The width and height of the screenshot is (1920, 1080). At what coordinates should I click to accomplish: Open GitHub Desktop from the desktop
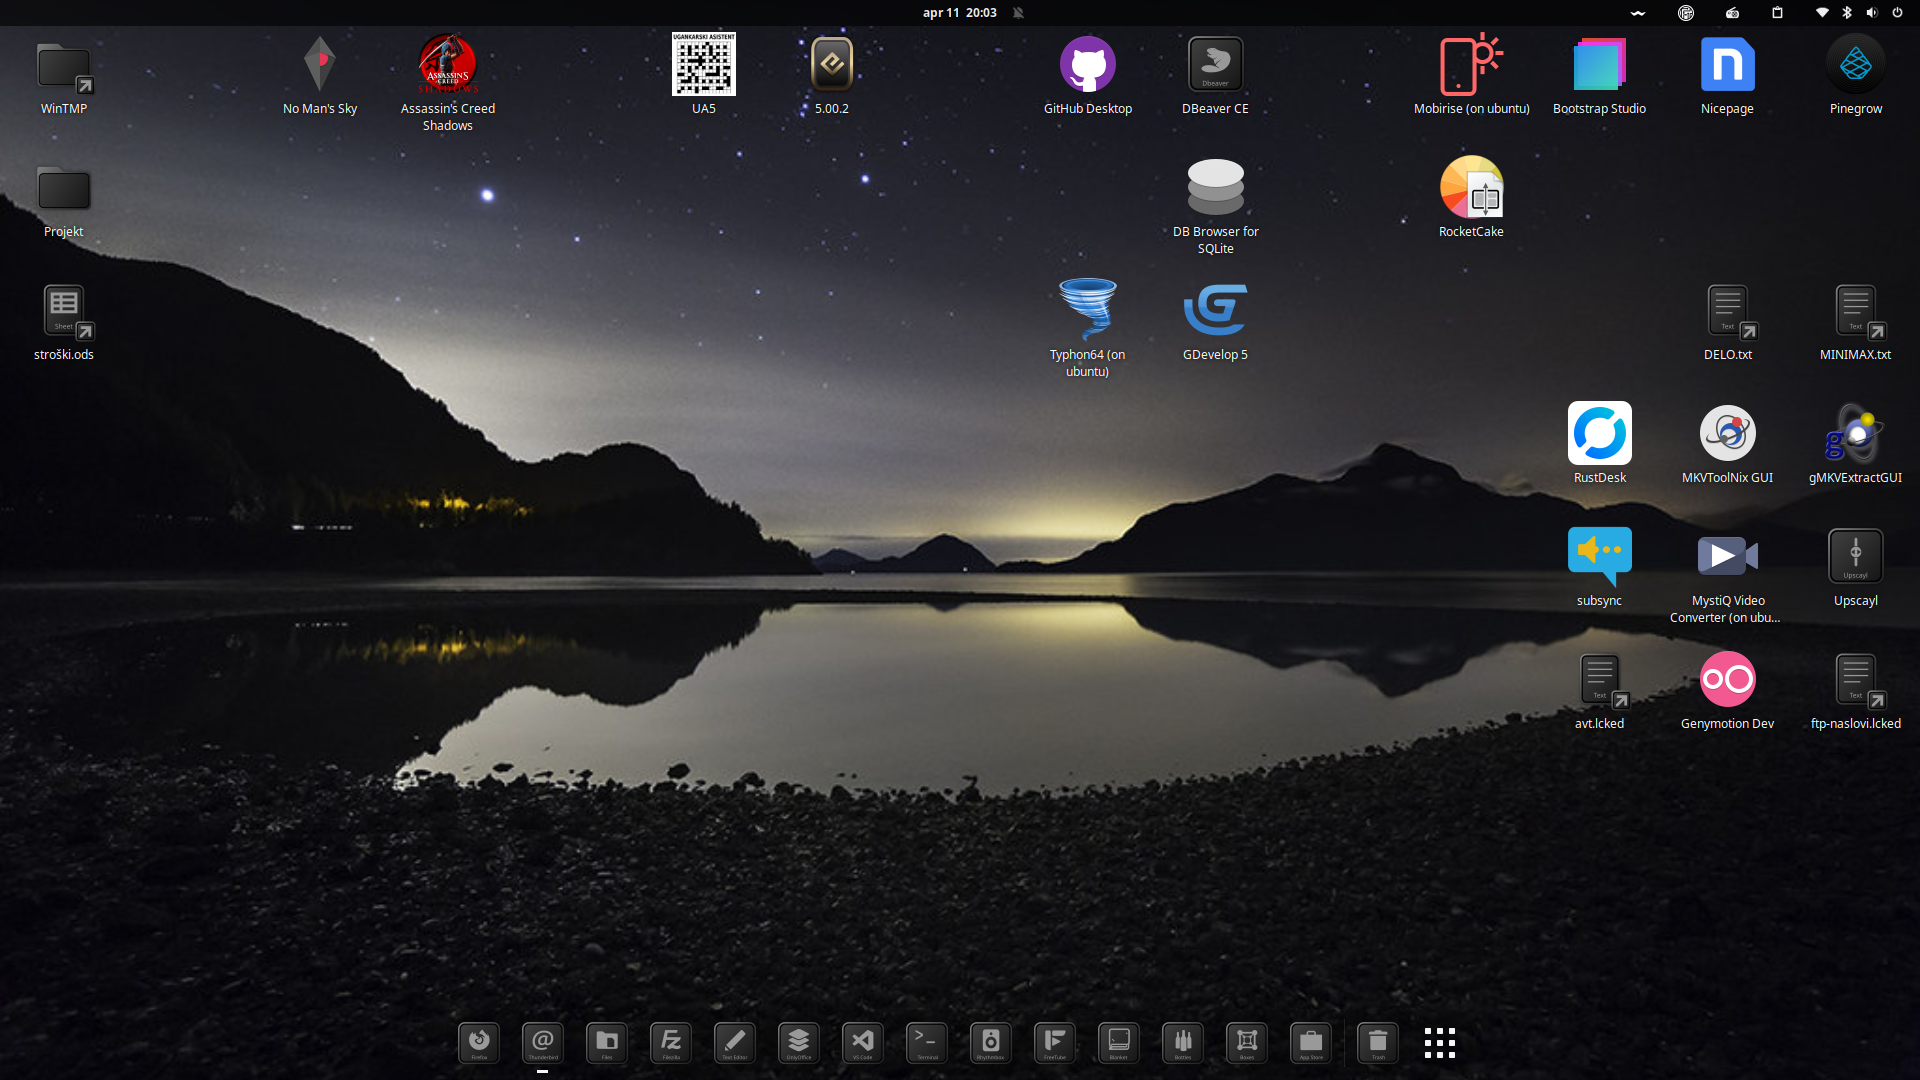click(1087, 66)
